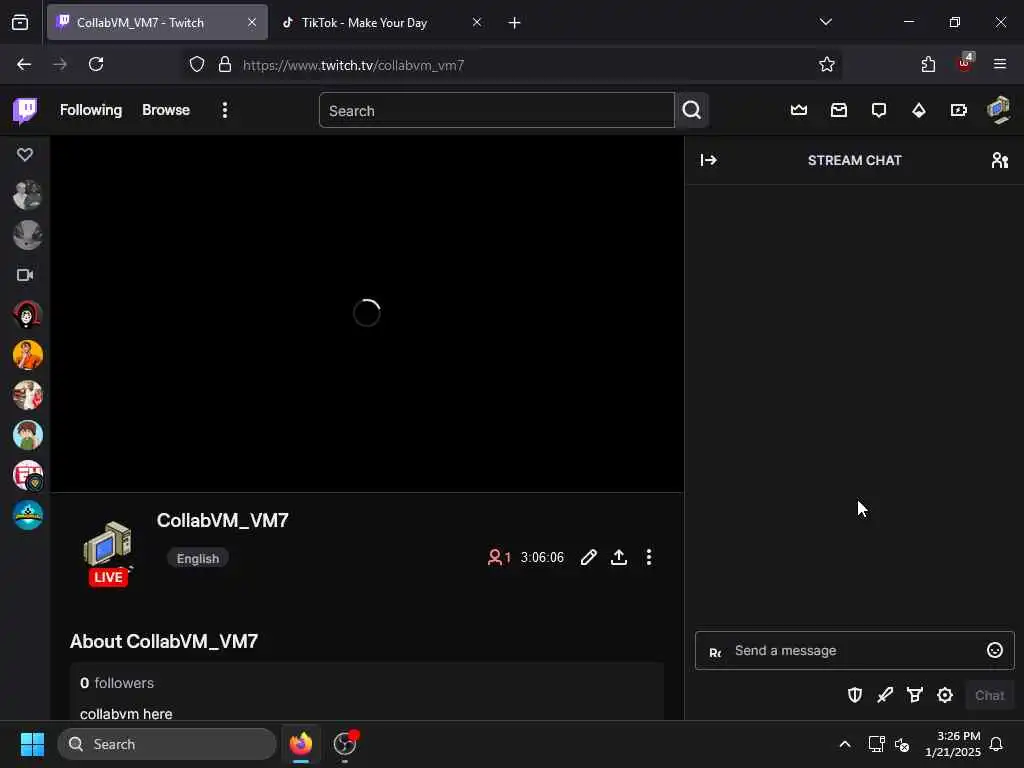This screenshot has height=768, width=1024.
Task: Click the recommended channels camera icon
Action: click(25, 275)
